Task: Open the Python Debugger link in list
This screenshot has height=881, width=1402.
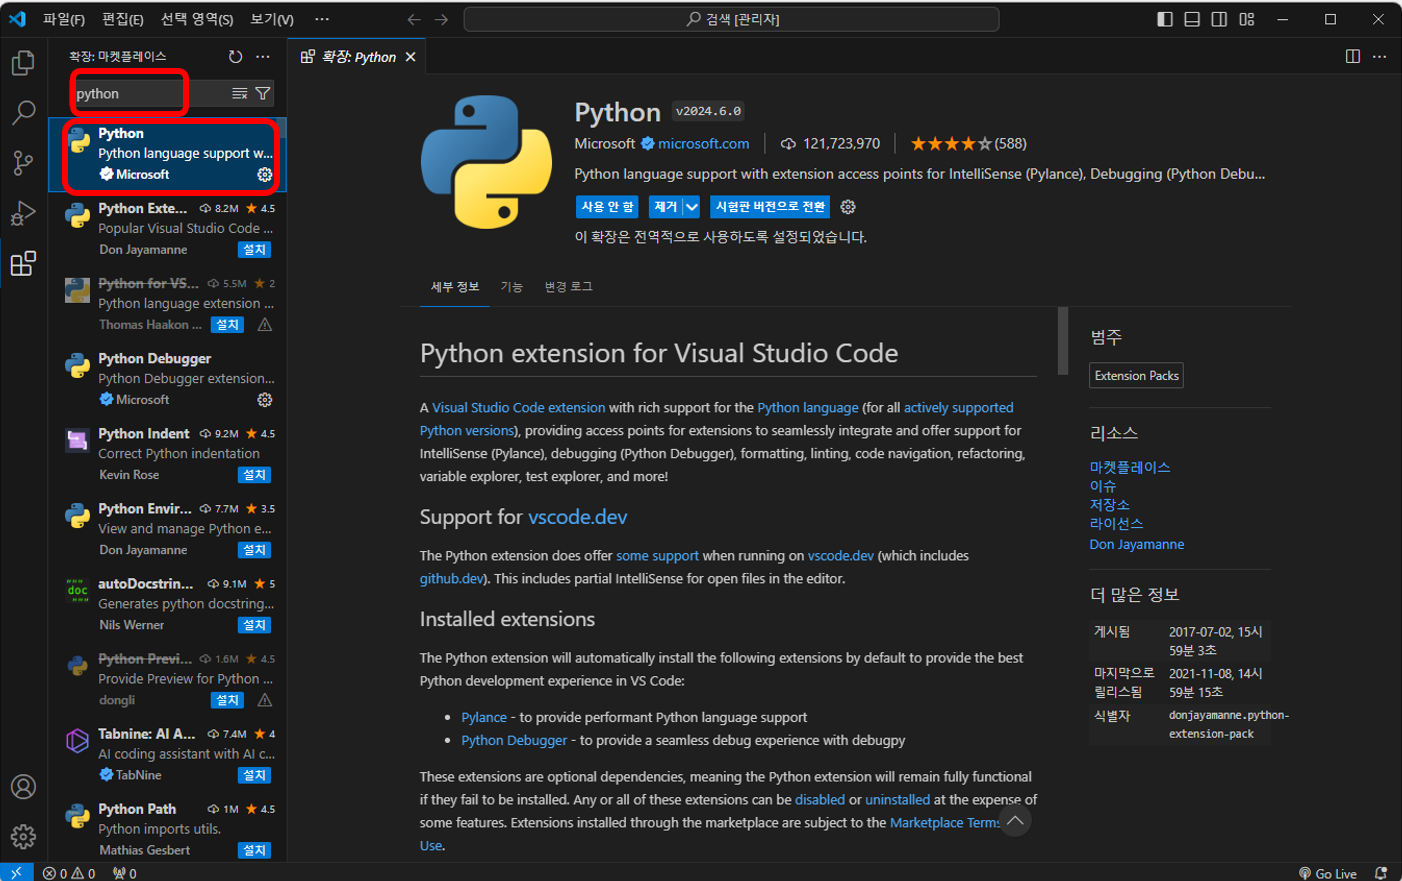Action: 514,741
